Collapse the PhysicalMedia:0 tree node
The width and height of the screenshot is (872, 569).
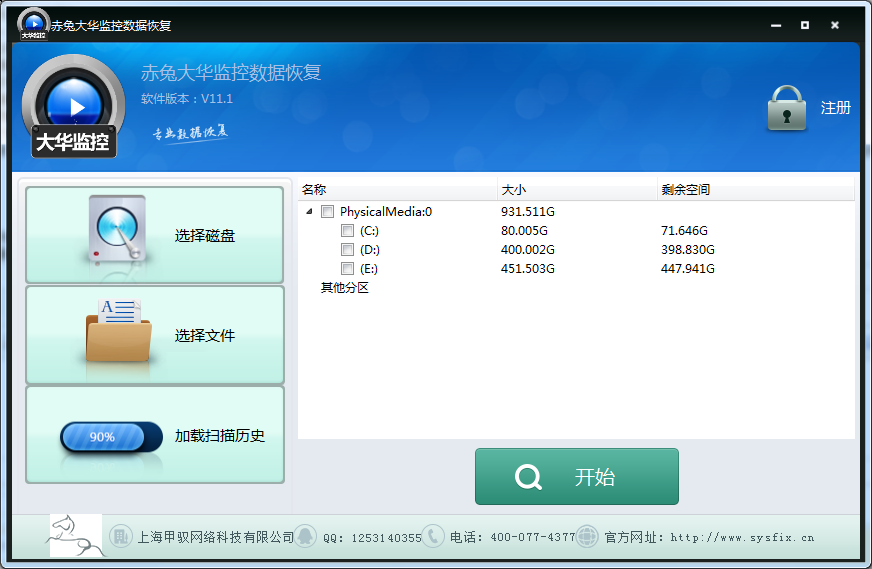(308, 212)
